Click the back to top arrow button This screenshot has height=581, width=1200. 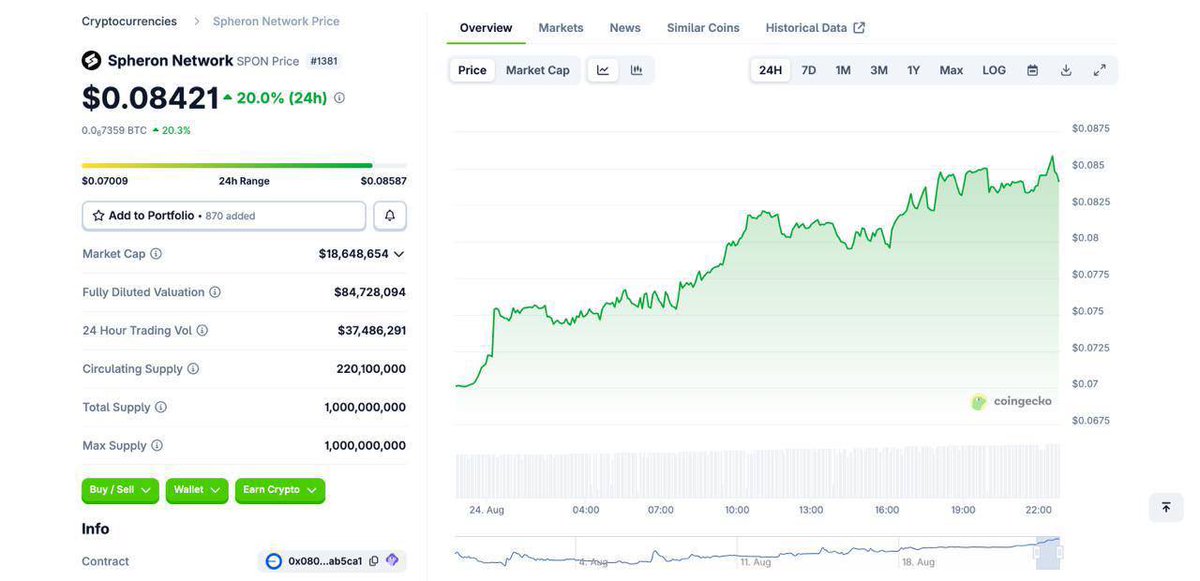point(1166,507)
